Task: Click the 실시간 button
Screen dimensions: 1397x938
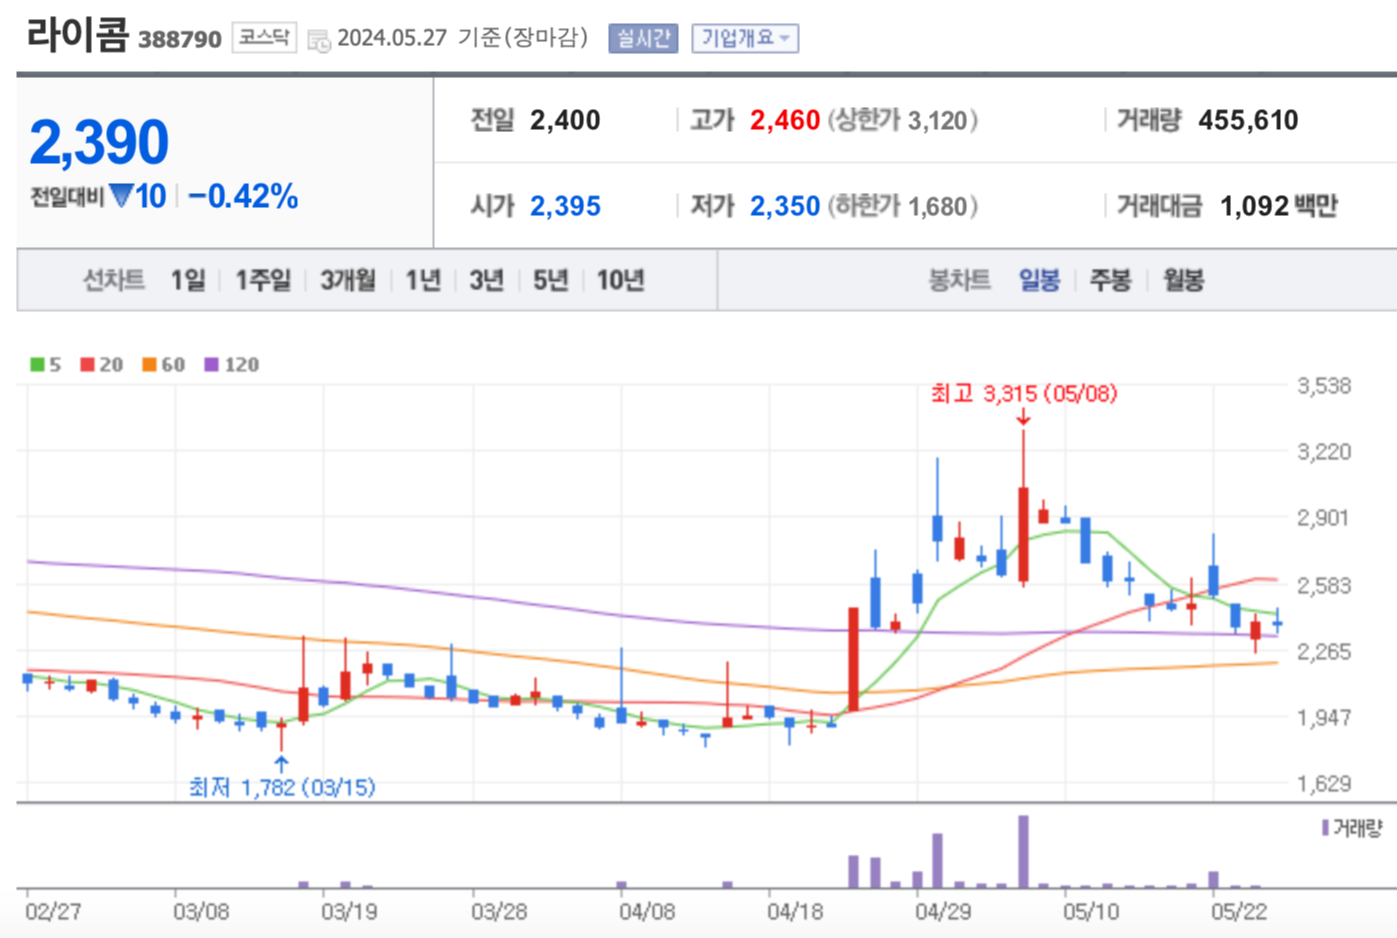Action: [643, 38]
